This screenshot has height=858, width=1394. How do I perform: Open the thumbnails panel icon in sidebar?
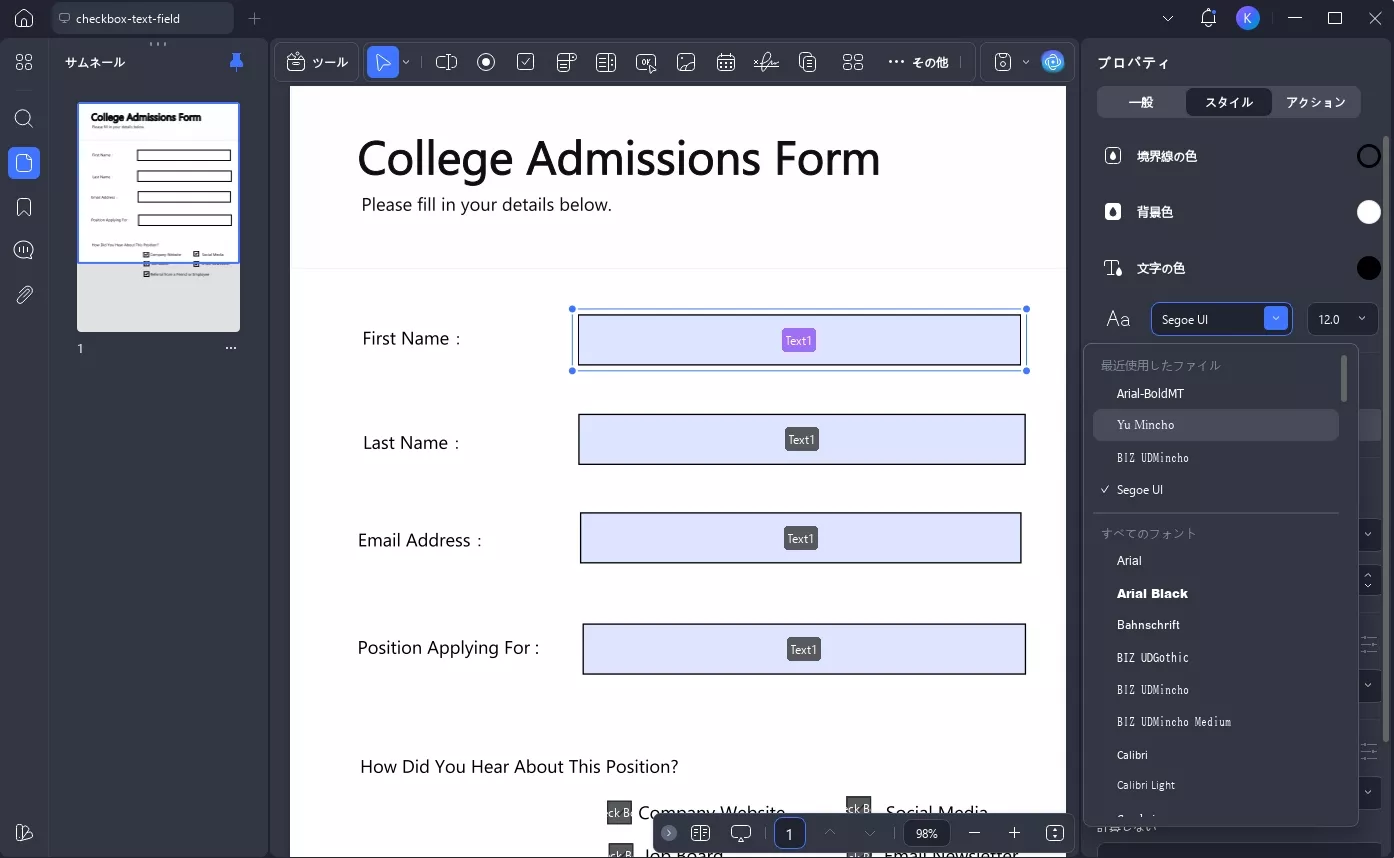pos(24,163)
